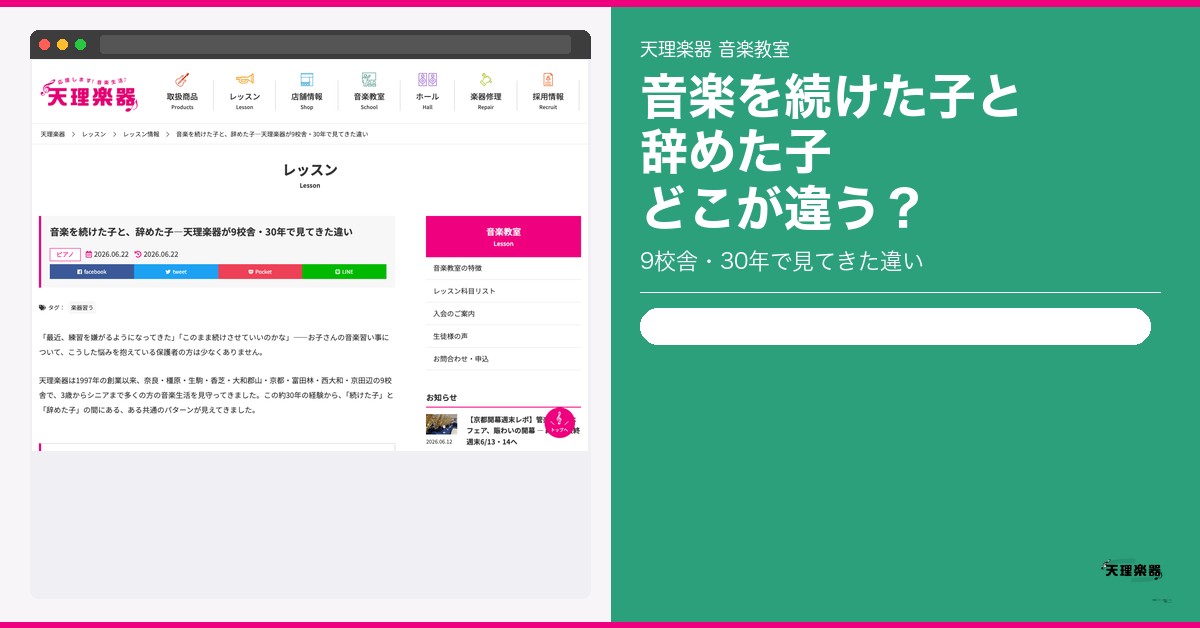Click the white rounded bar on the green panel
The image size is (1200, 628).
(x=895, y=326)
